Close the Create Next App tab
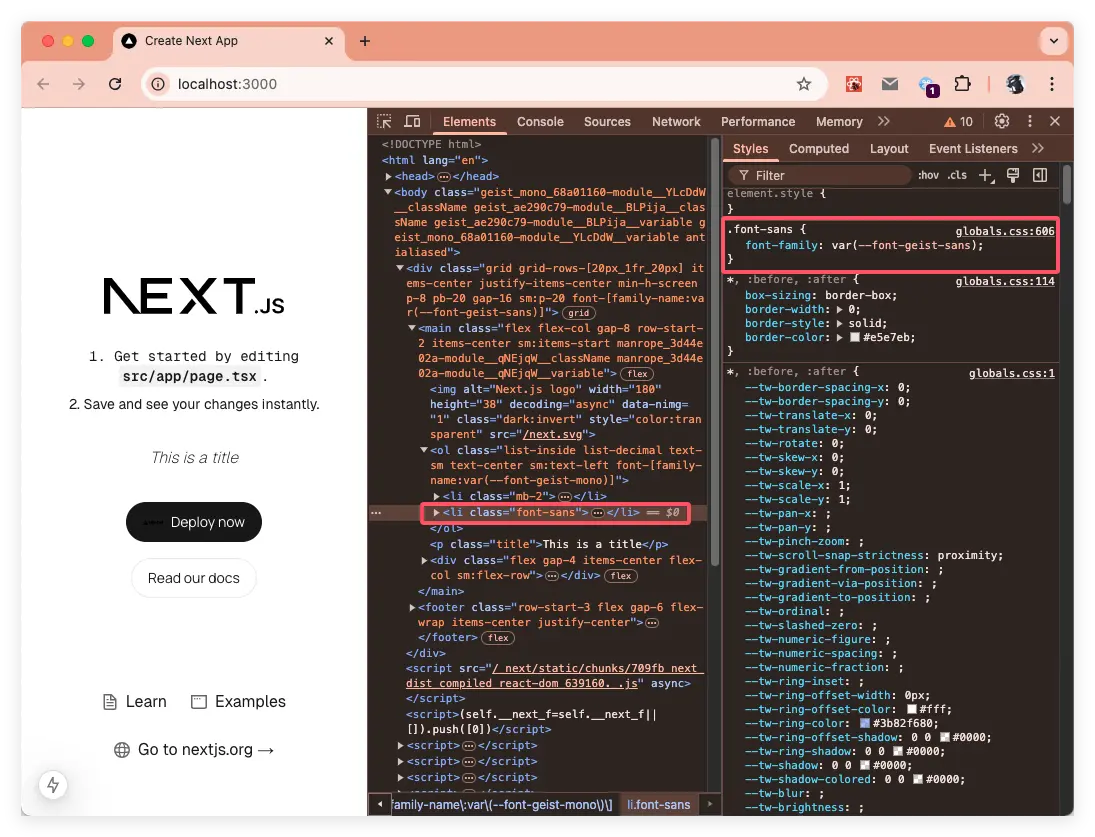The width and height of the screenshot is (1095, 837). click(329, 41)
